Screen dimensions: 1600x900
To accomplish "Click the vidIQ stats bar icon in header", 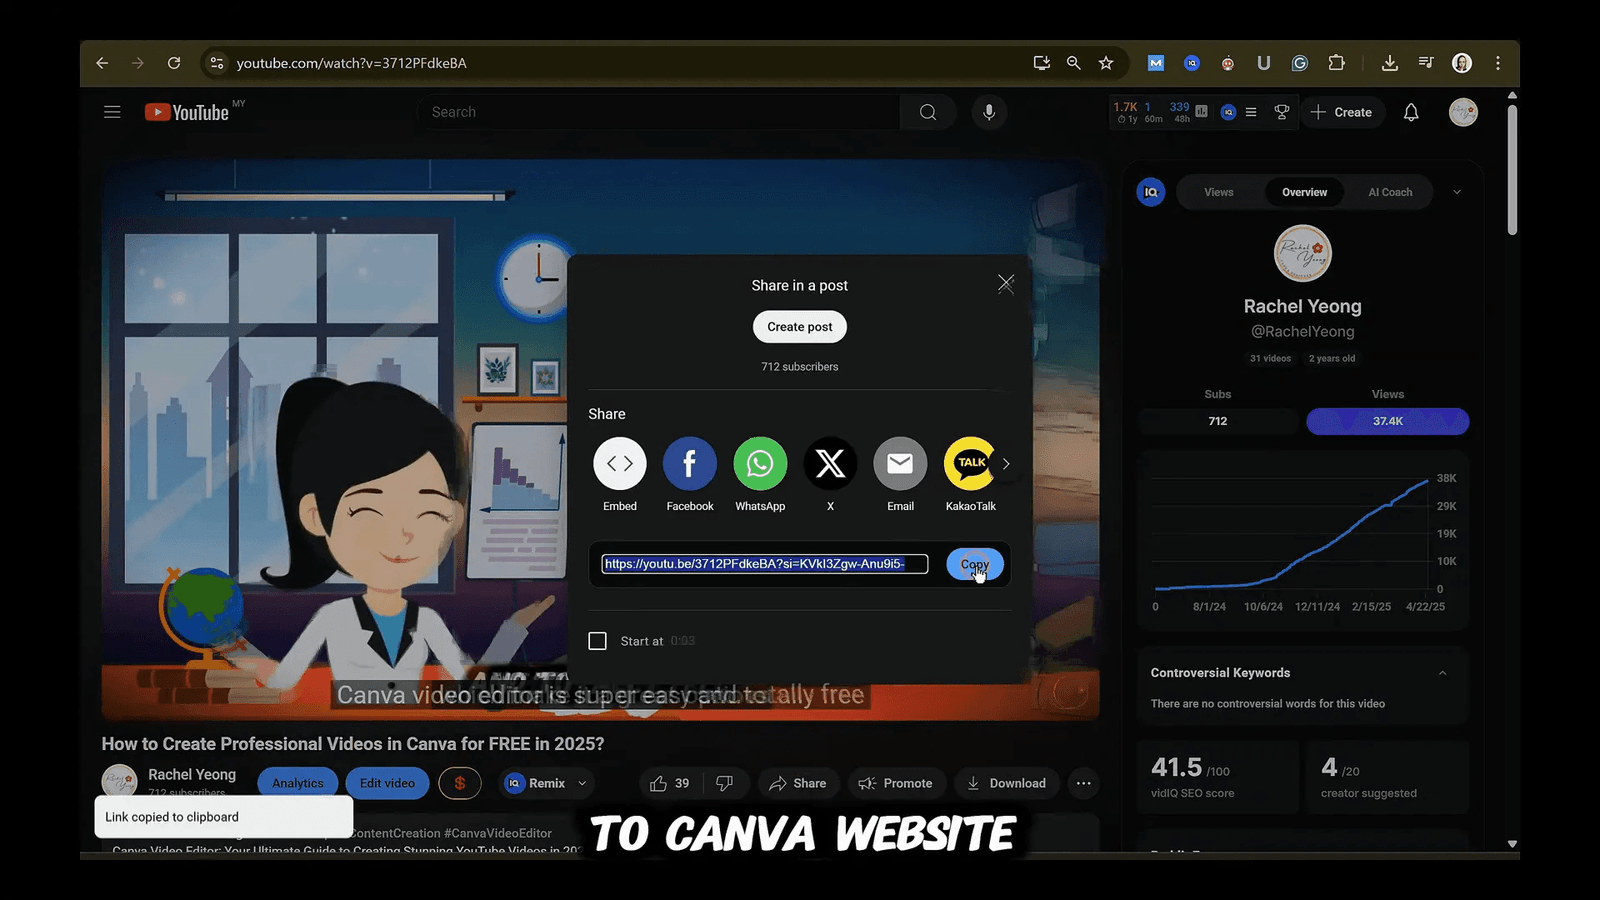I will tap(1201, 111).
